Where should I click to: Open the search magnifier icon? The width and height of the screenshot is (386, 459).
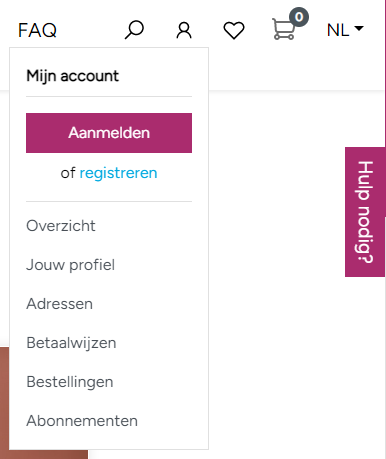pos(134,30)
